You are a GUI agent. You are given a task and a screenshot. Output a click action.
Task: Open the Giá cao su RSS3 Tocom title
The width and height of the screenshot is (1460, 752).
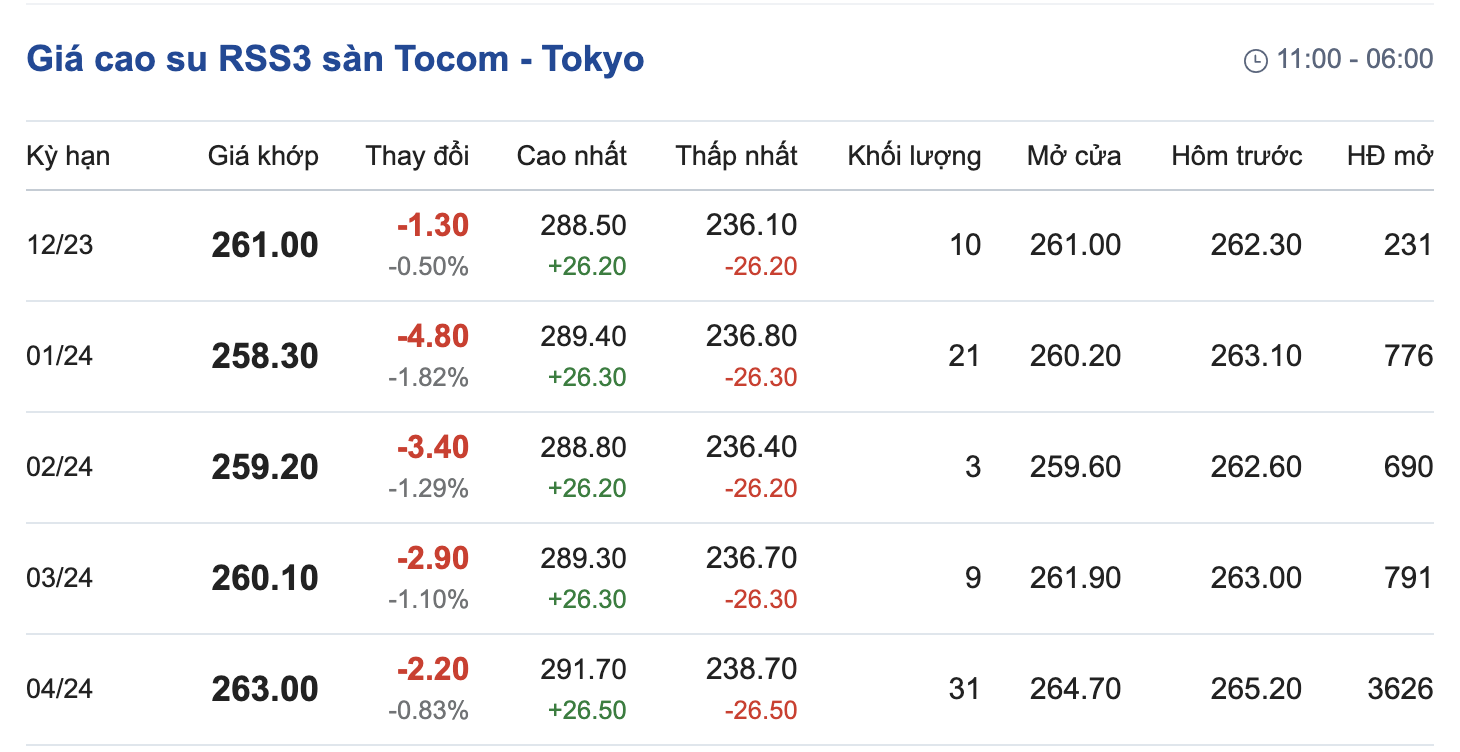coord(335,59)
